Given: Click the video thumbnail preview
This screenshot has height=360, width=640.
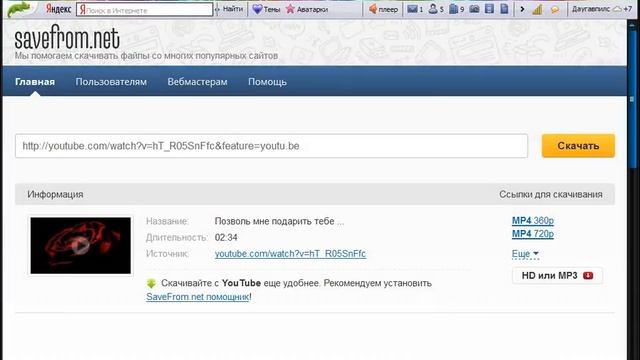Looking at the screenshot, I should point(81,246).
